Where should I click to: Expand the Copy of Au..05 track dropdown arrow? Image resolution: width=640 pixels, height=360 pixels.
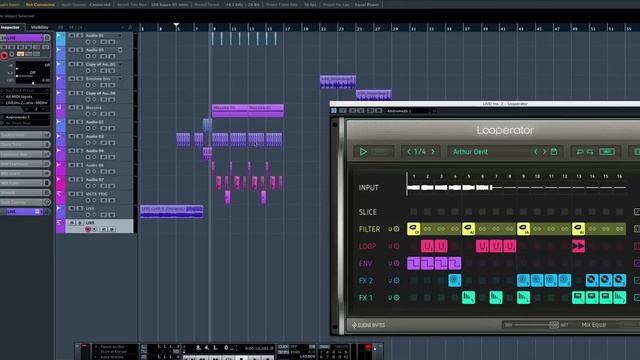(120, 64)
